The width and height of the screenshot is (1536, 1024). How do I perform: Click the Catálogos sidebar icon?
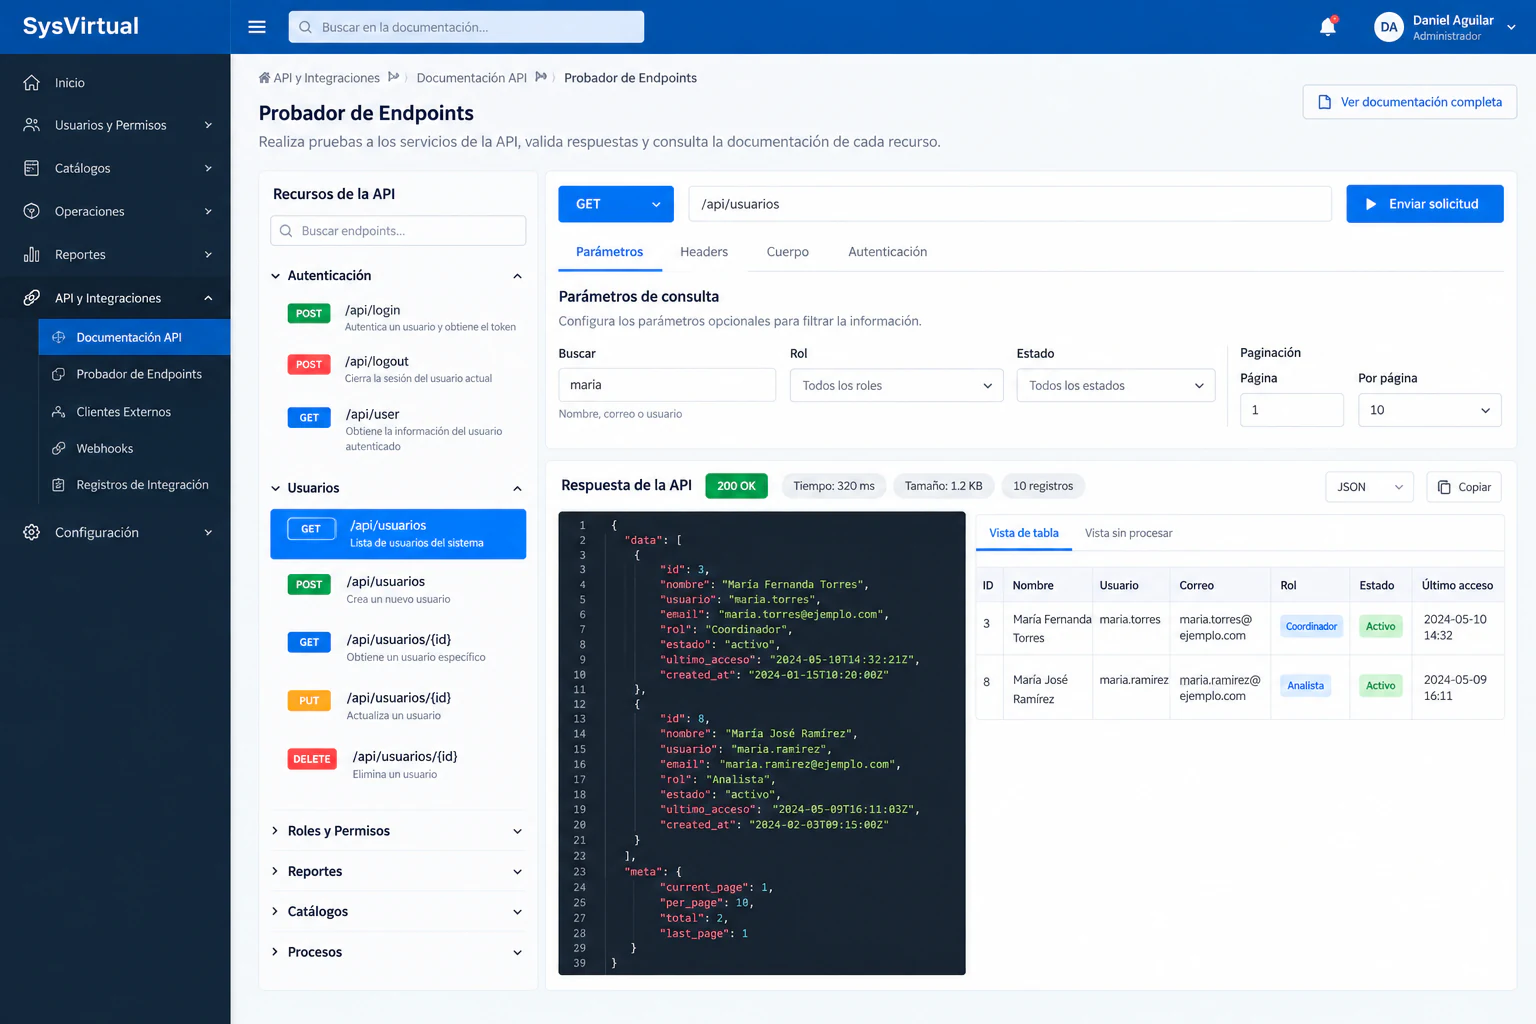(32, 168)
